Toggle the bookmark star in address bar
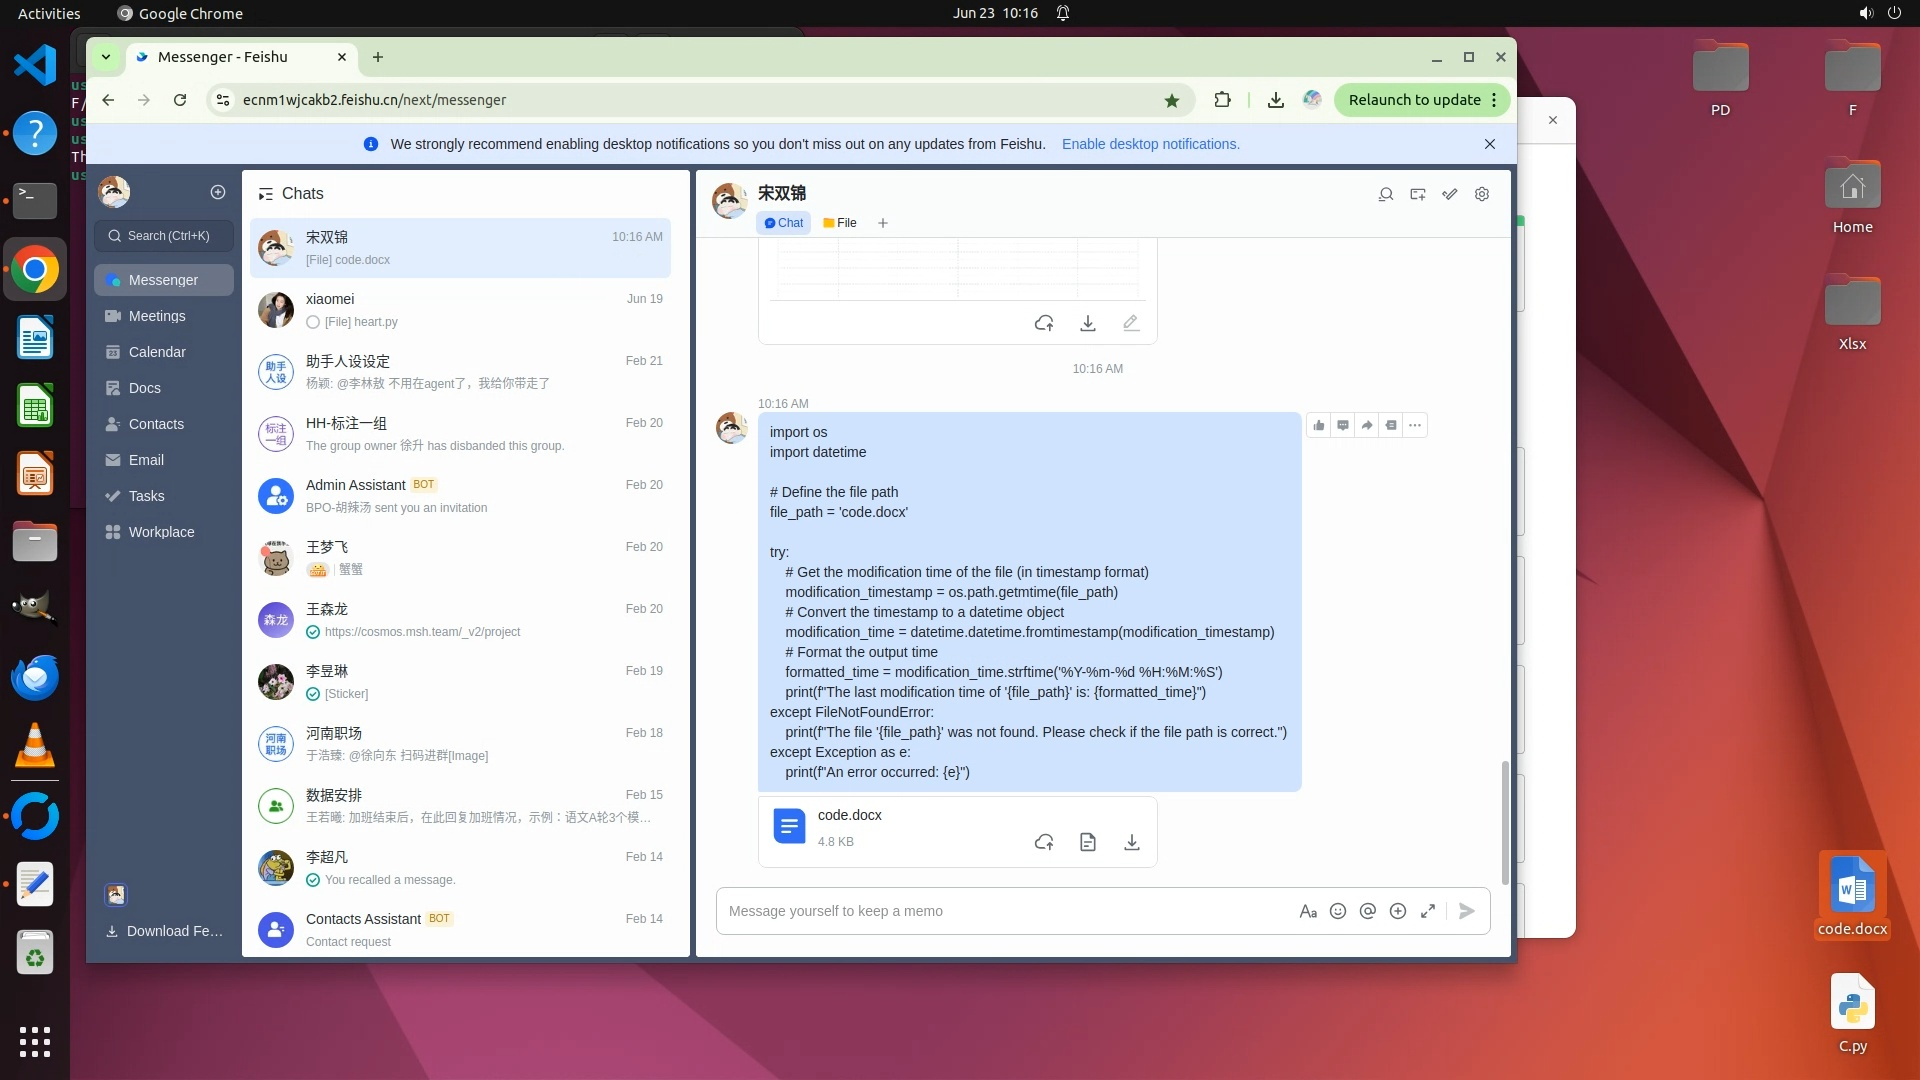The height and width of the screenshot is (1080, 1920). pyautogui.click(x=1172, y=100)
